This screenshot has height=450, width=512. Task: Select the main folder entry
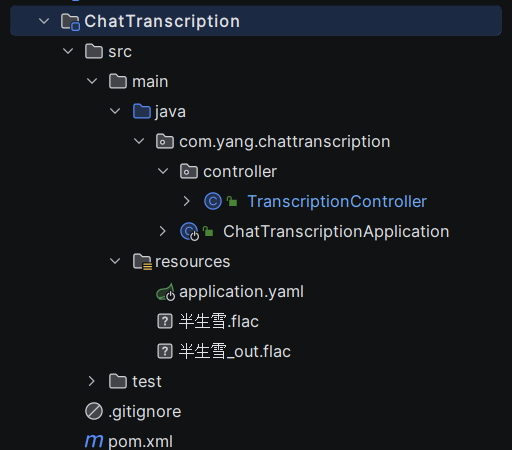click(x=150, y=82)
